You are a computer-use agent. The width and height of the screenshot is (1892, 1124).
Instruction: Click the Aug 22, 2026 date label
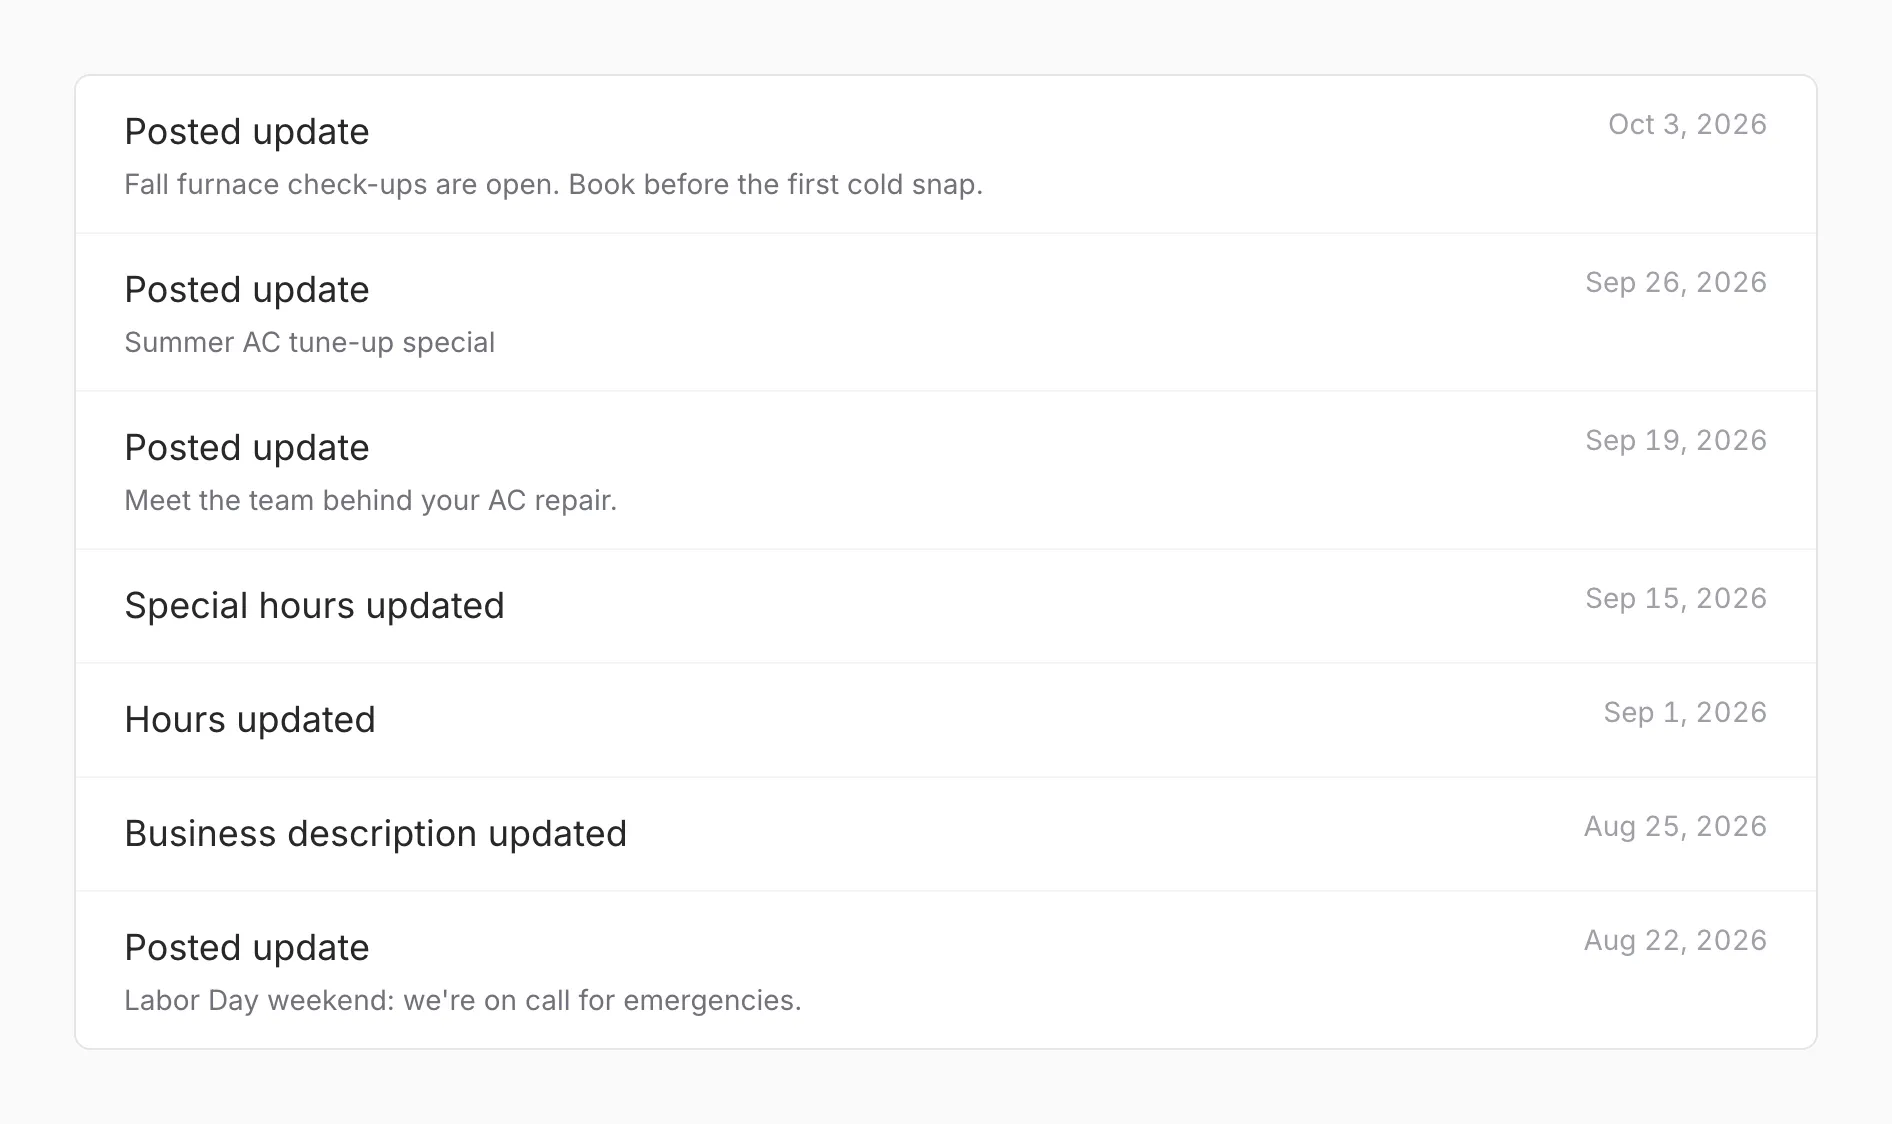1675,940
